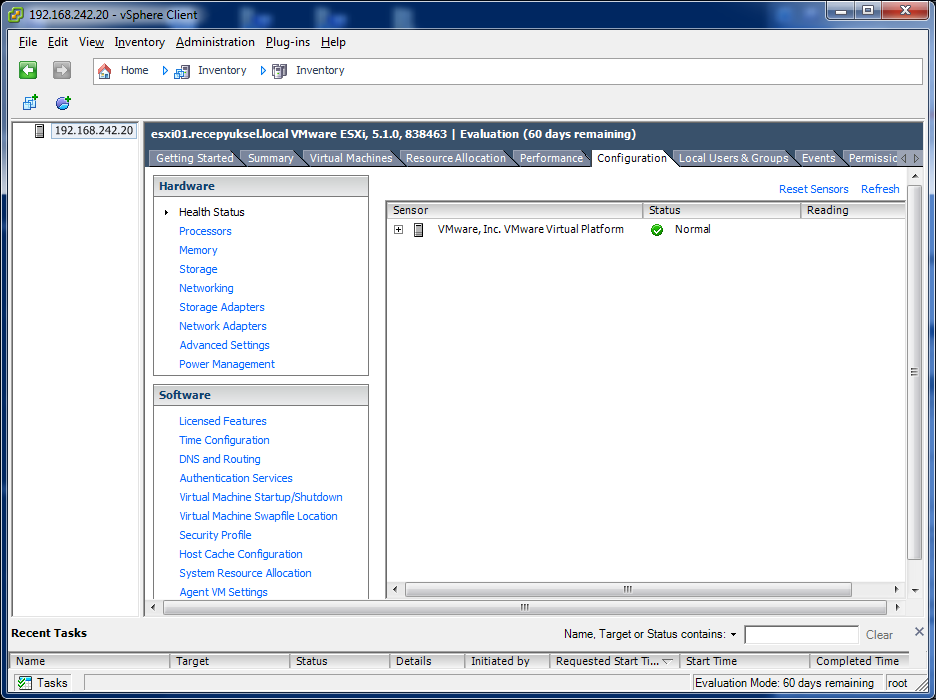Open the DNS and Routing link

pos(220,460)
